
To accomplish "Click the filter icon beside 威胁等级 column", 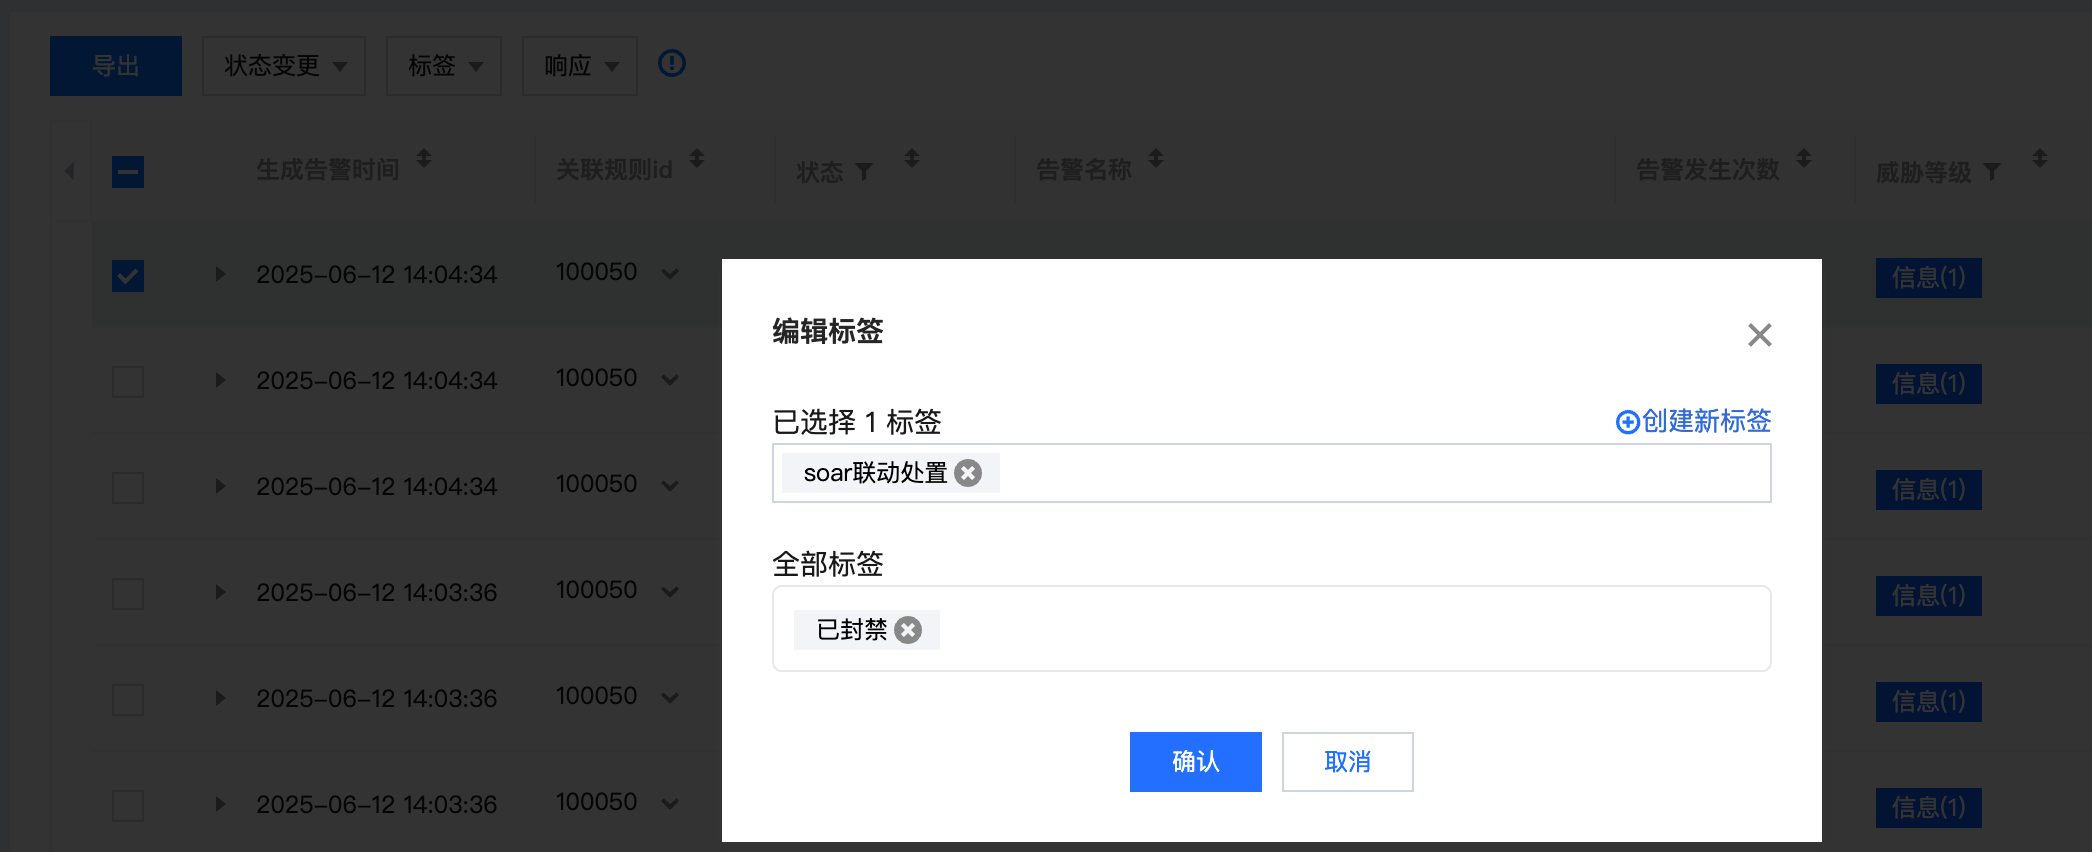I will pyautogui.click(x=1992, y=173).
